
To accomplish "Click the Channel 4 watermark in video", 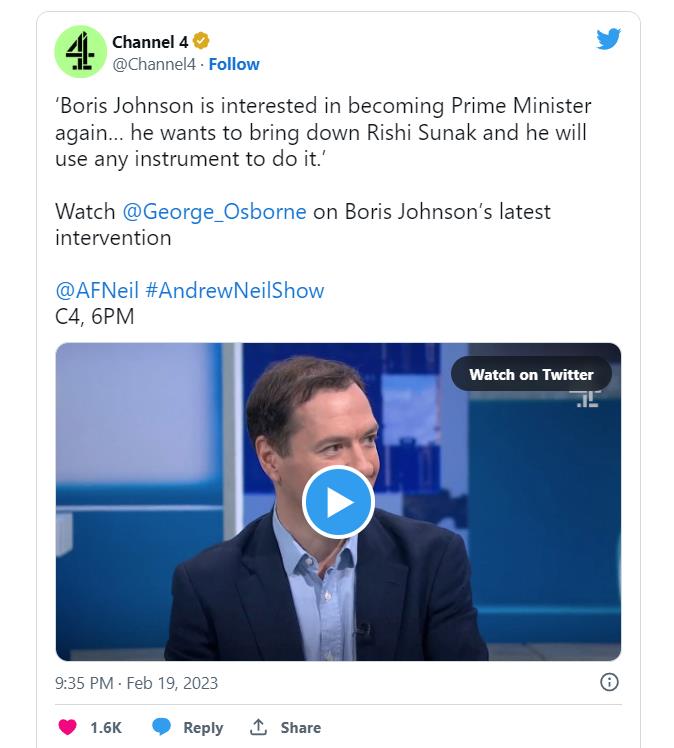I will tap(584, 397).
